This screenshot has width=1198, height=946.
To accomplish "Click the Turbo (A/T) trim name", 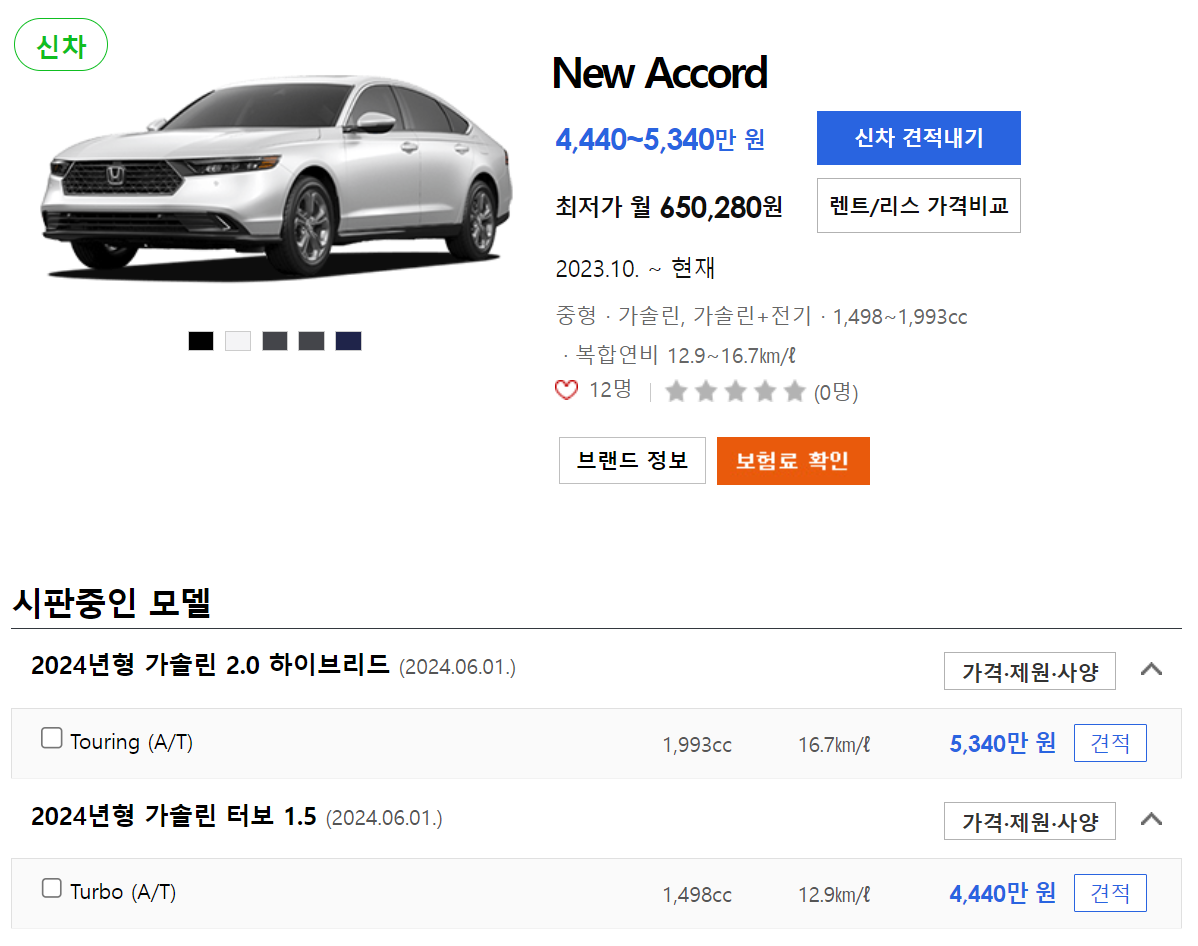I will 123,892.
